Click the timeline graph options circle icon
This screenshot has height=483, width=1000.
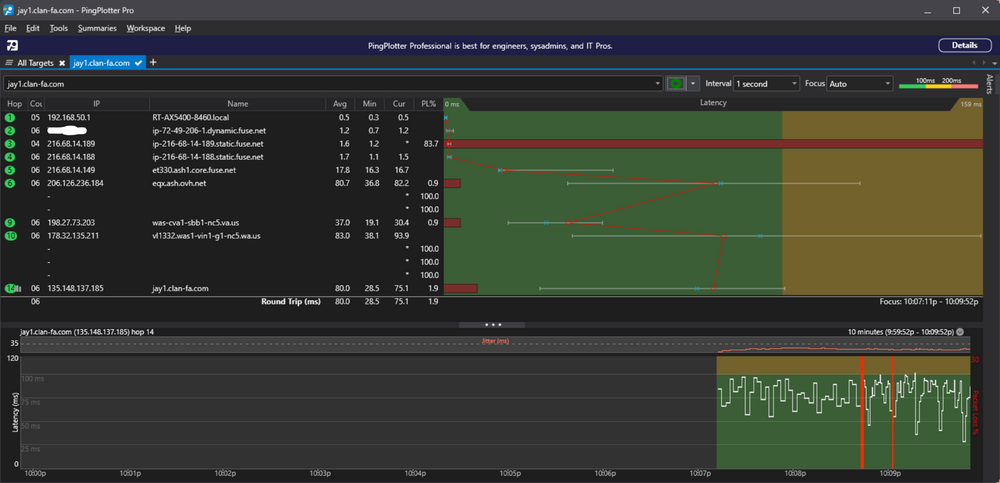pyautogui.click(x=960, y=332)
